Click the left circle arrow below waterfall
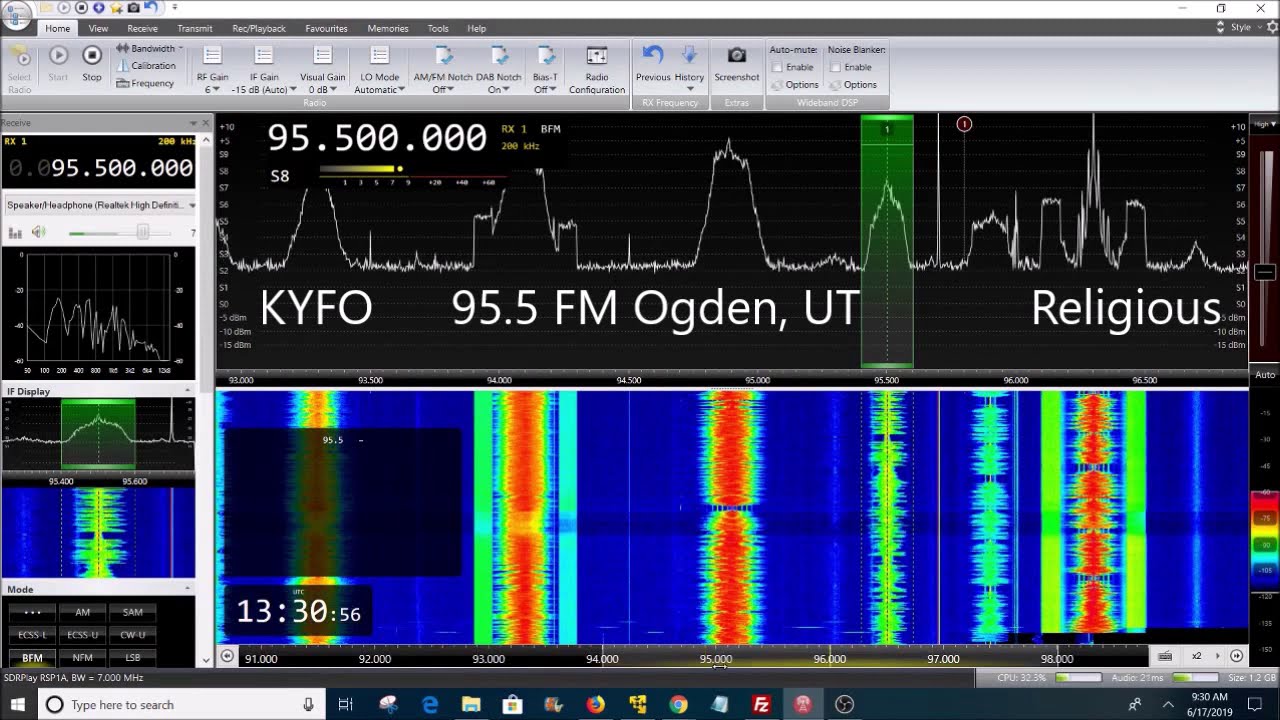The image size is (1280, 720). (227, 656)
